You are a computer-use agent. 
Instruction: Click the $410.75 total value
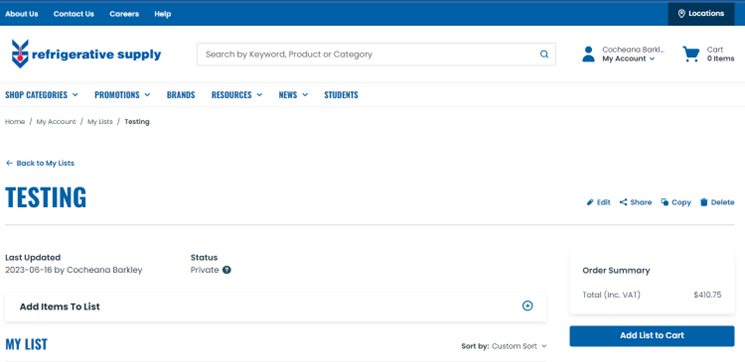[707, 295]
